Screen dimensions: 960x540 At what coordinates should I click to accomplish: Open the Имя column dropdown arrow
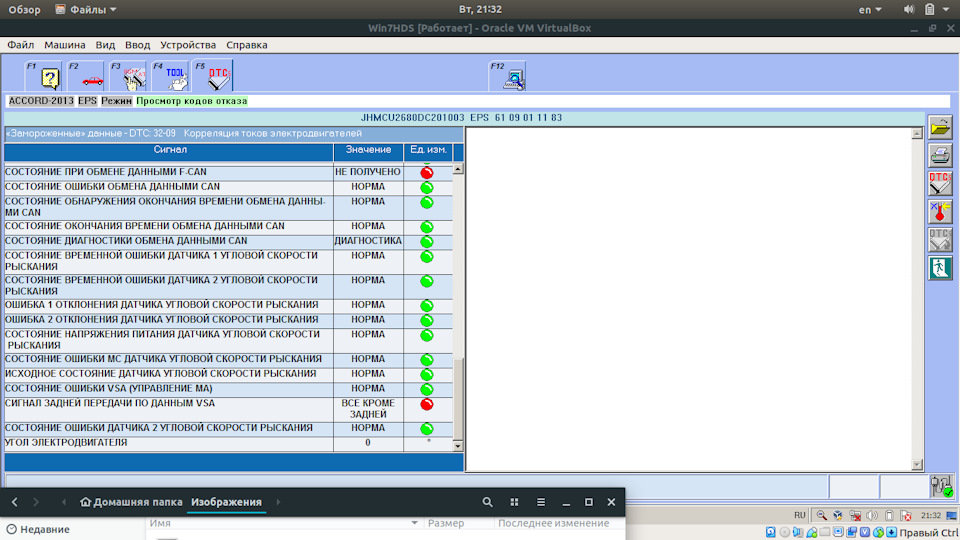pos(414,523)
